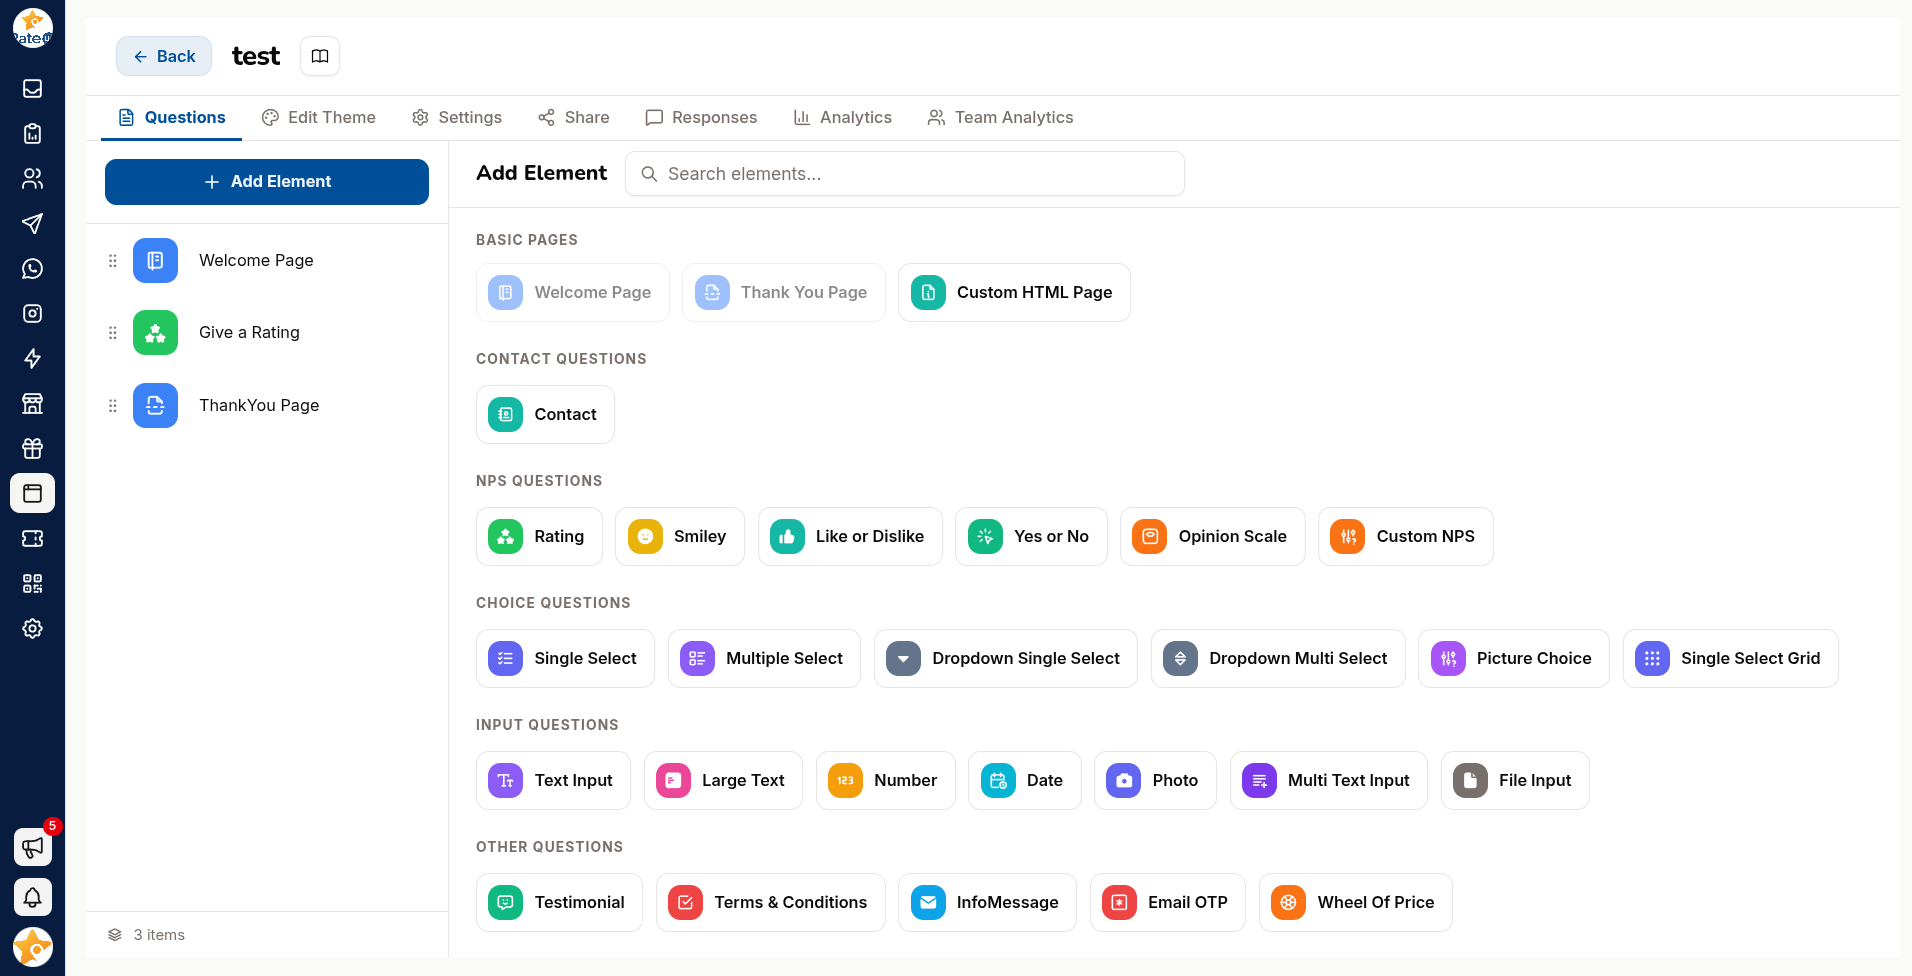Select the highlighted forms window sidebar icon
This screenshot has height=976, width=1912.
pos(32,493)
